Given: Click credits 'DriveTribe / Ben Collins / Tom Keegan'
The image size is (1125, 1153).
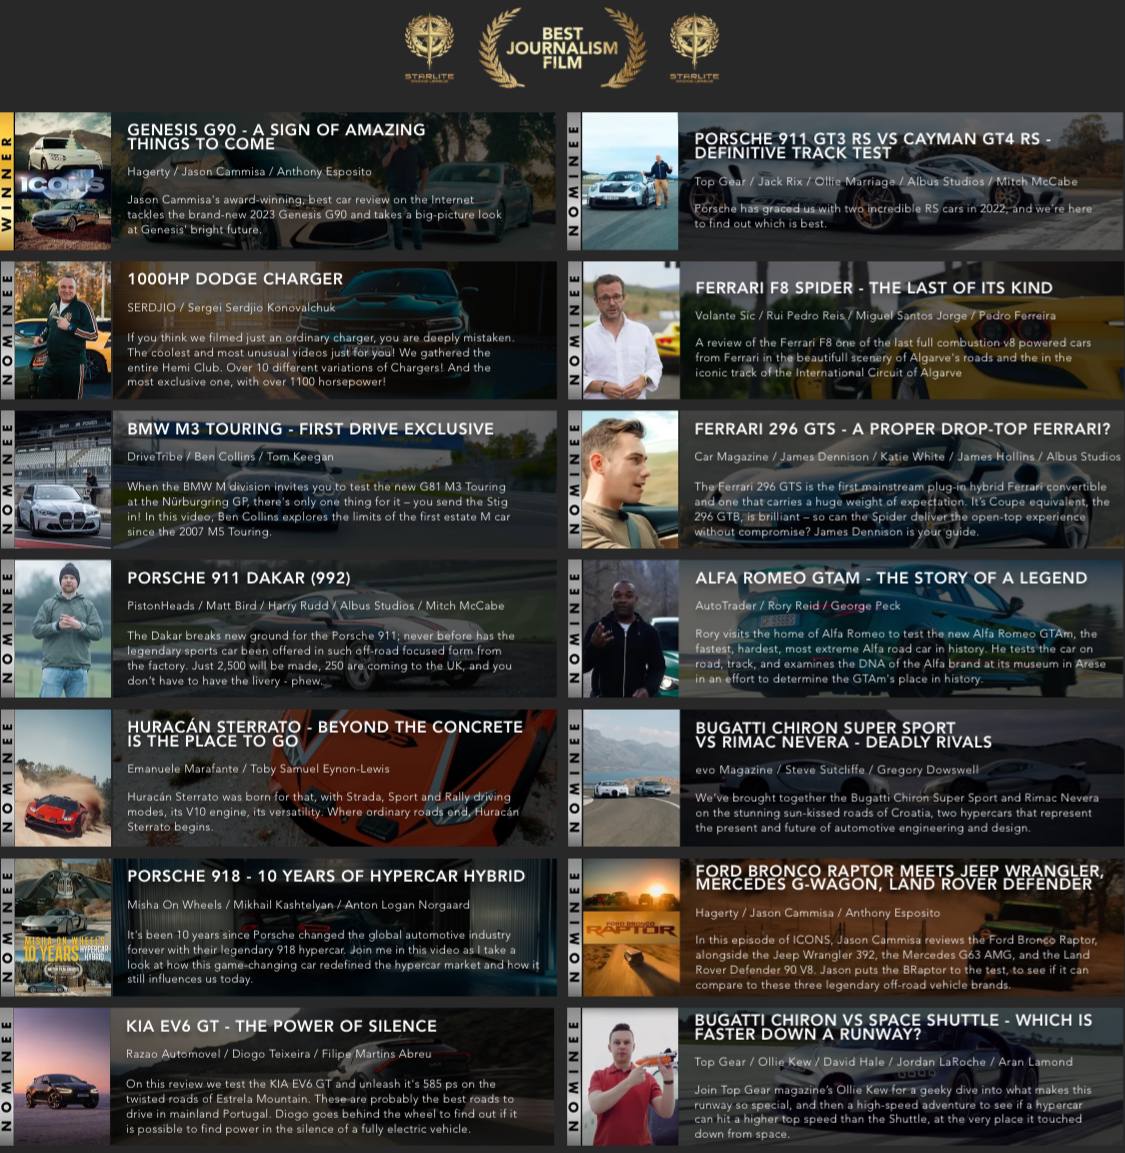Looking at the screenshot, I should [230, 457].
